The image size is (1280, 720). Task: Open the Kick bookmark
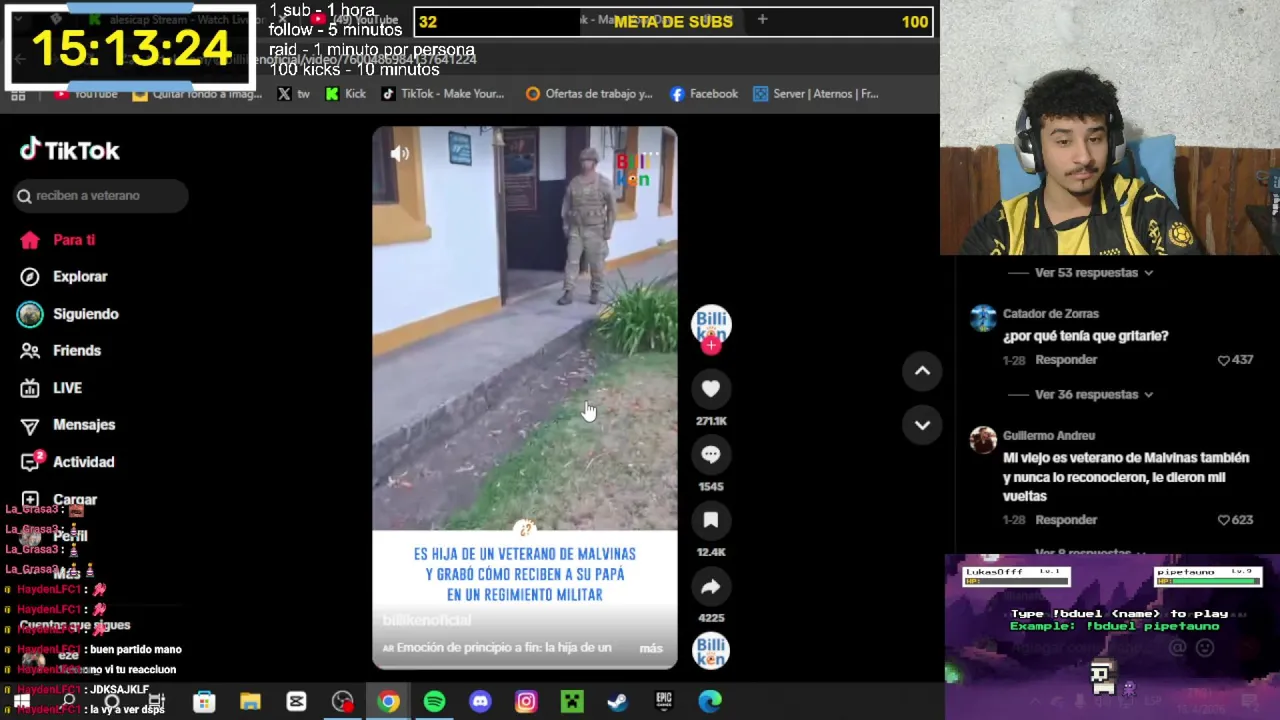[346, 94]
